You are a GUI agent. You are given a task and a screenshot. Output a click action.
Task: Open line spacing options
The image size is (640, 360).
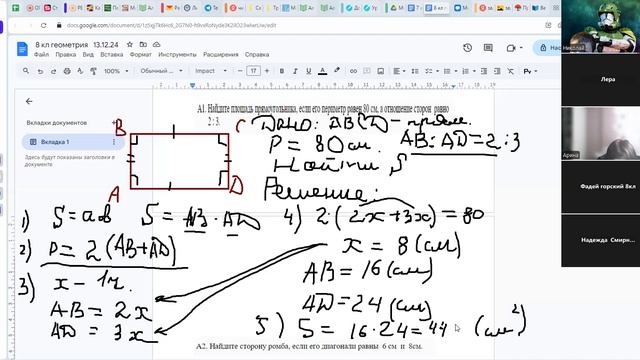click(415, 71)
